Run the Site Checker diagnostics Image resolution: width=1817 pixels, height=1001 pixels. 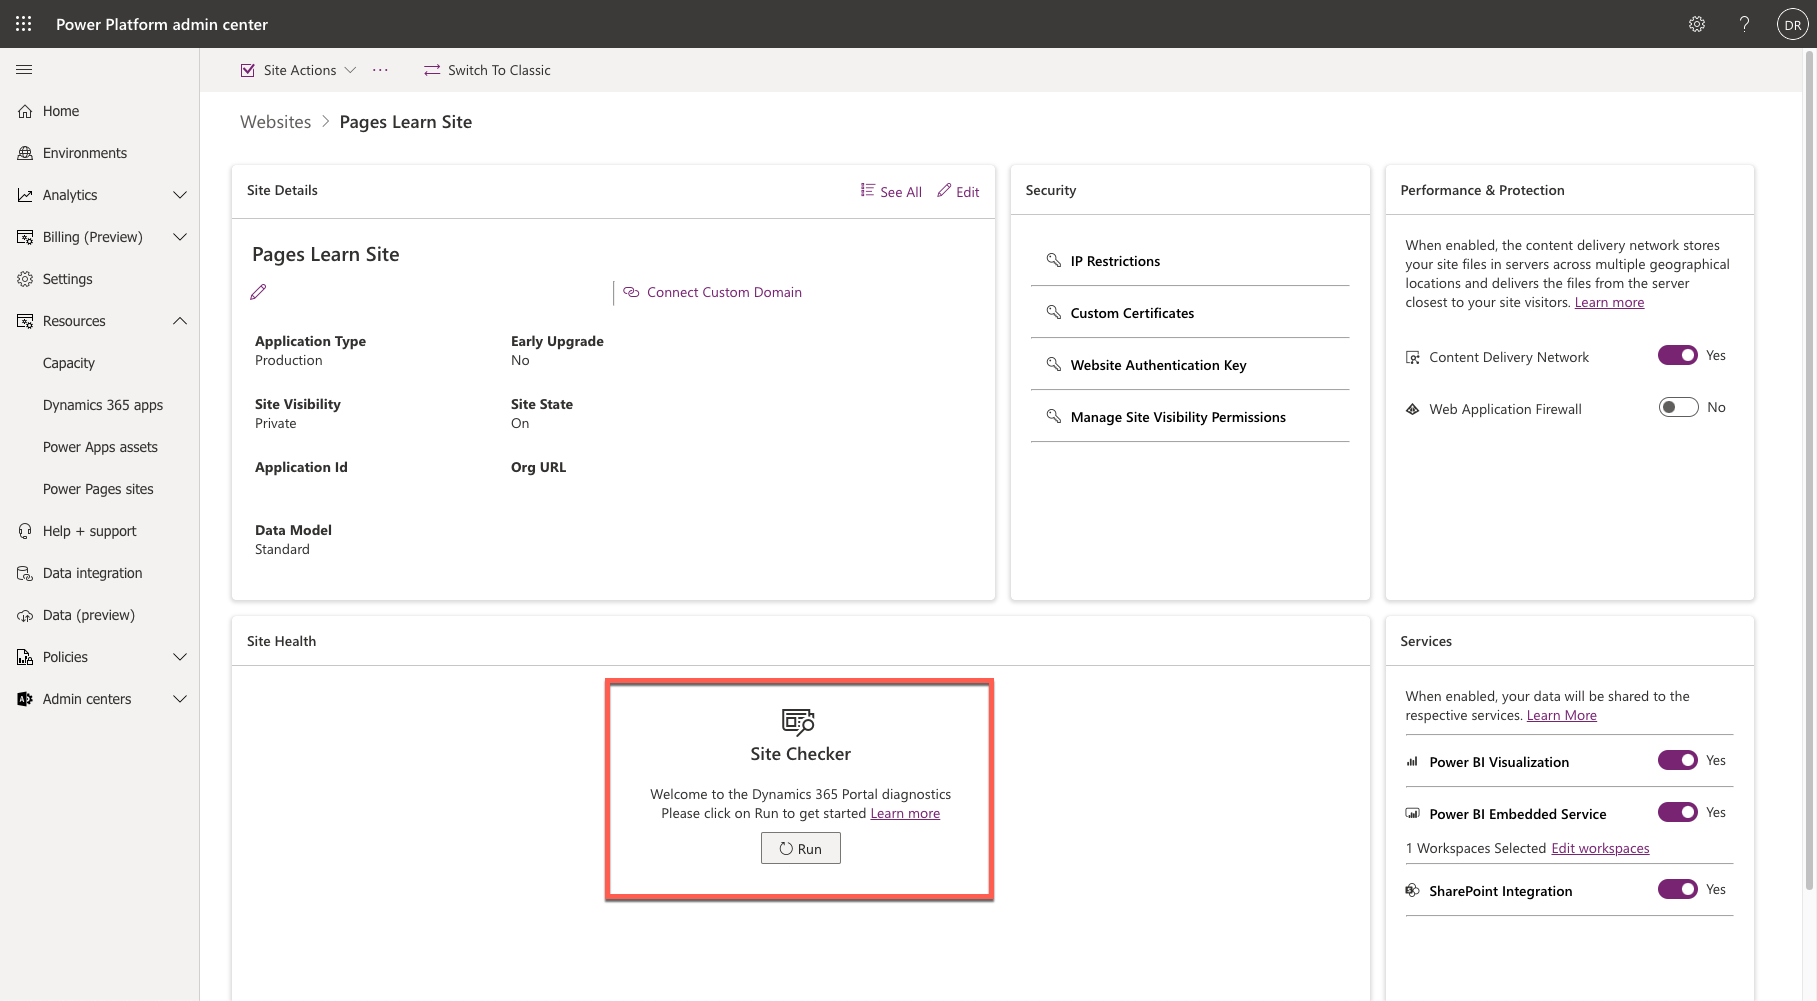[x=800, y=848]
